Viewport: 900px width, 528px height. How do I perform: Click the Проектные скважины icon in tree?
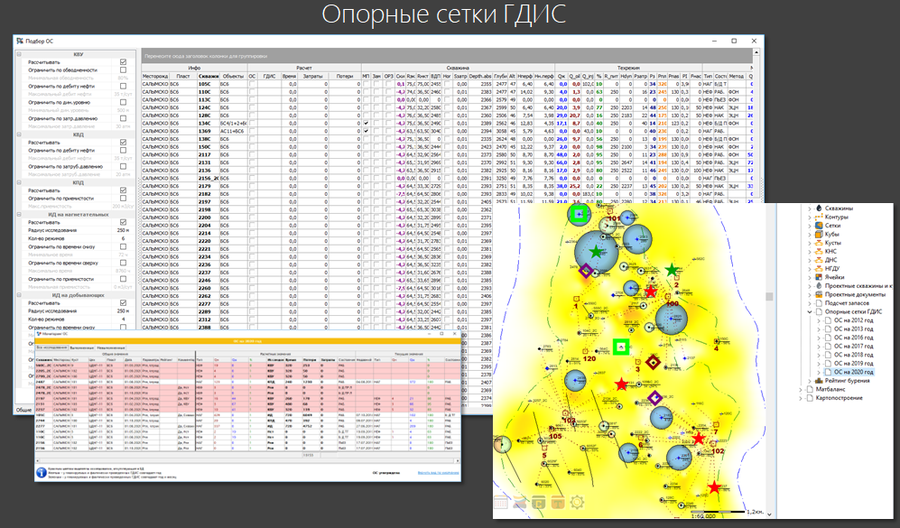click(818, 286)
